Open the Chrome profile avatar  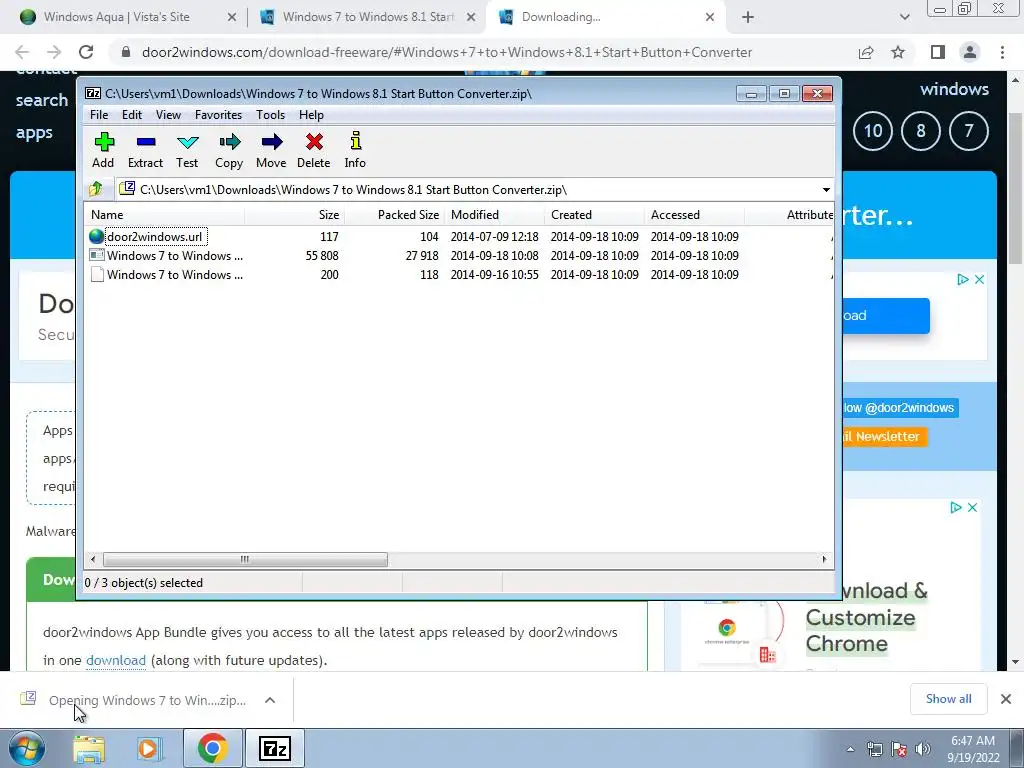(x=970, y=52)
